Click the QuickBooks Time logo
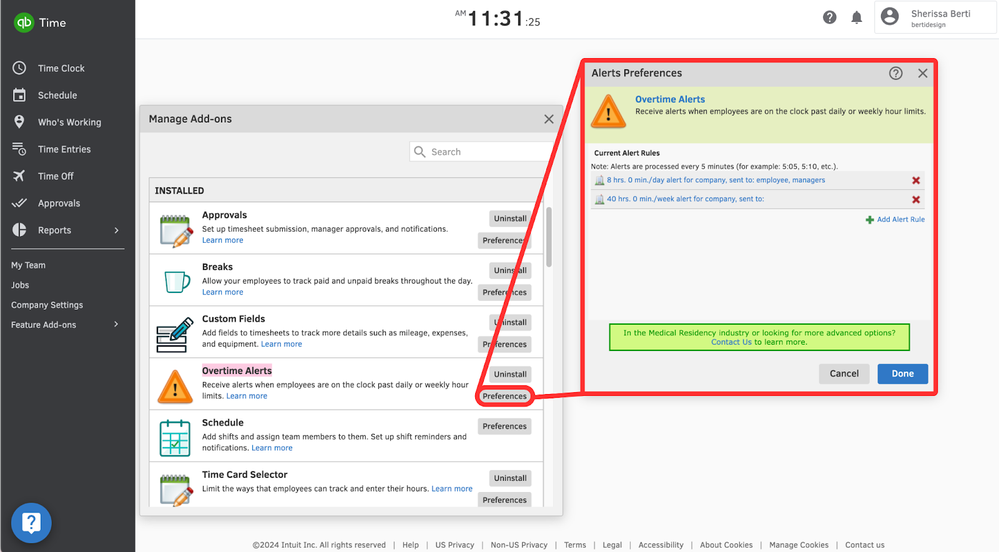 pyautogui.click(x=40, y=22)
